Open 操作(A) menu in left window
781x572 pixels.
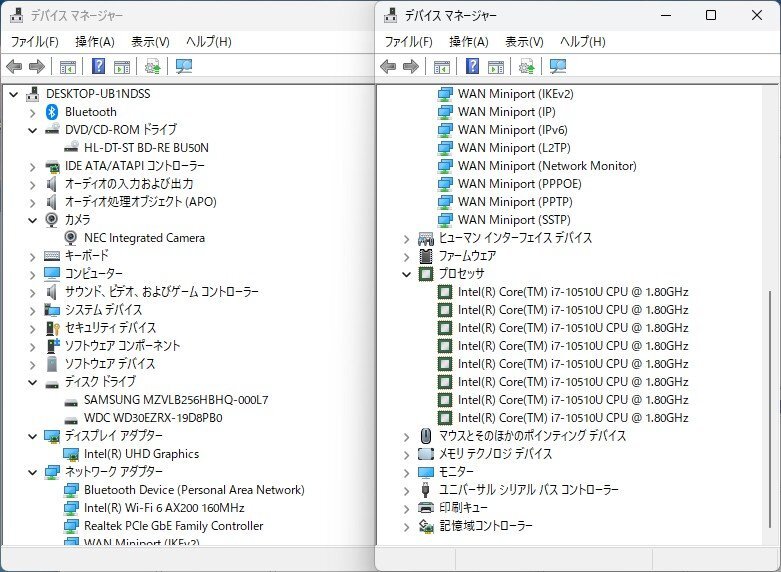[95, 41]
